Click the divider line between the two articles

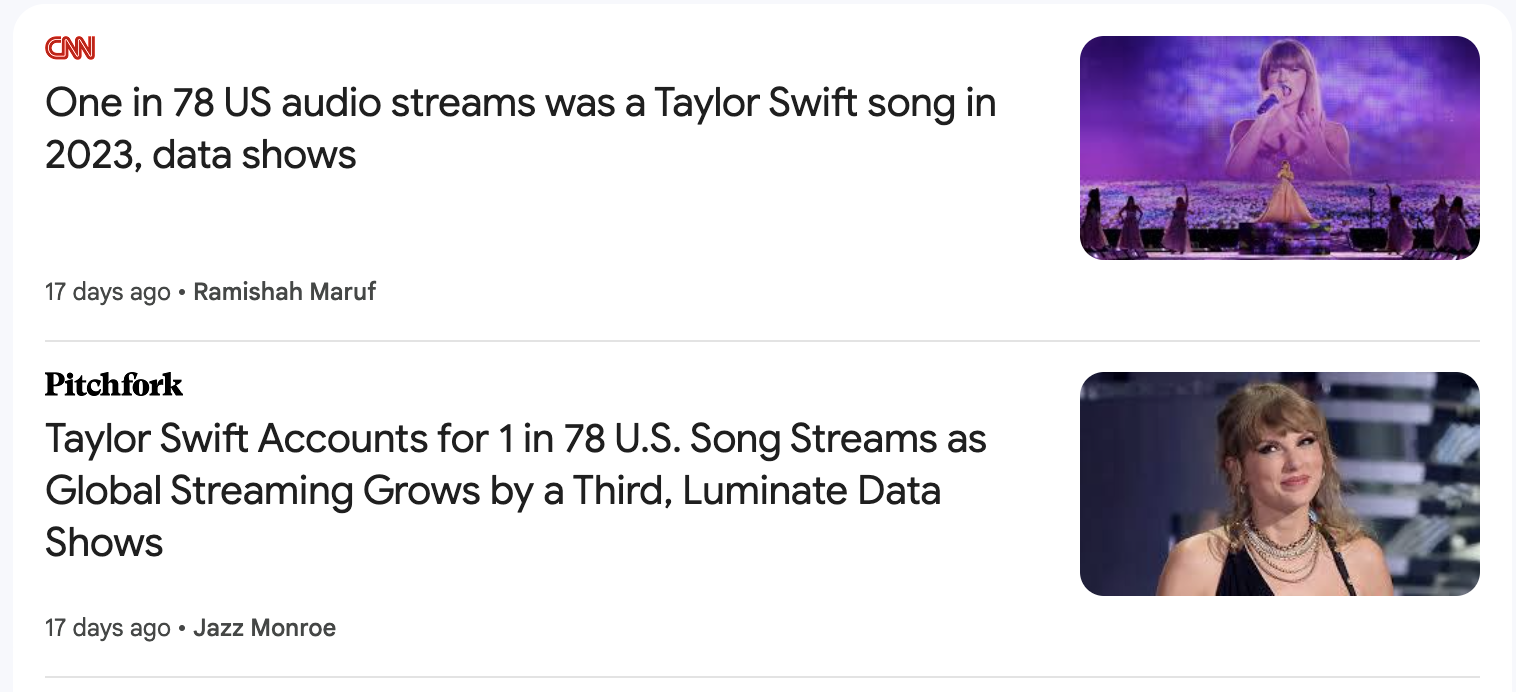[x=760, y=341]
